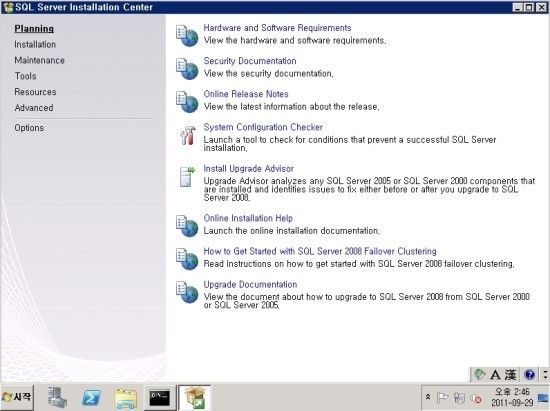The image size is (550, 411).
Task: Click the taskbar clock and date
Action: point(512,397)
